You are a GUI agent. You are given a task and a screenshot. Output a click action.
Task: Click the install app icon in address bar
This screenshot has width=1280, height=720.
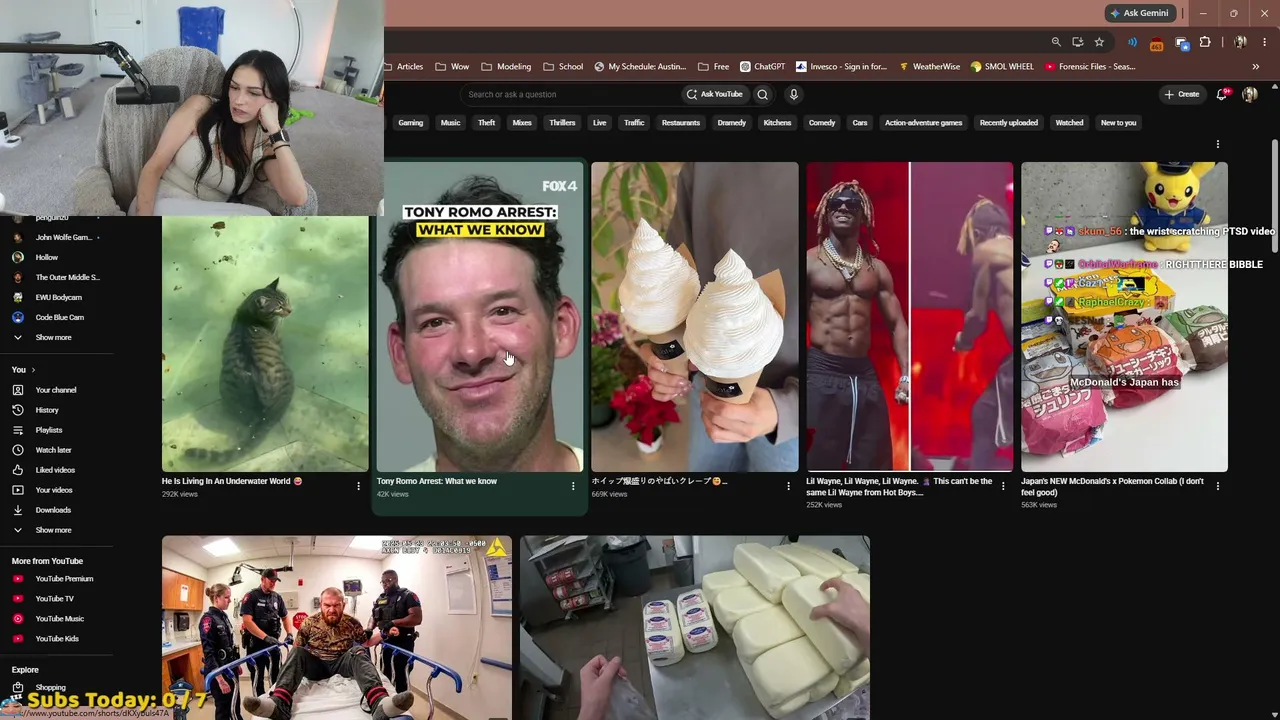point(1077,42)
